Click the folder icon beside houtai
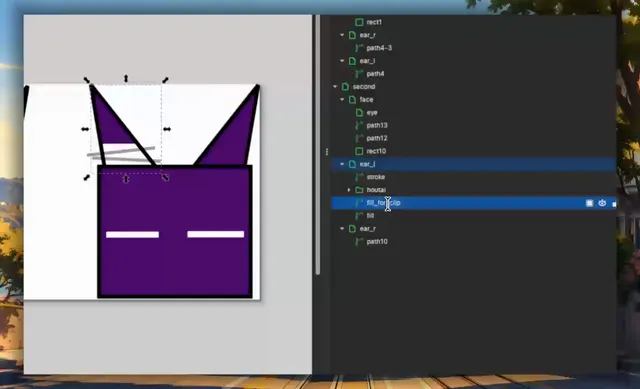This screenshot has height=389, width=640. coord(359,190)
